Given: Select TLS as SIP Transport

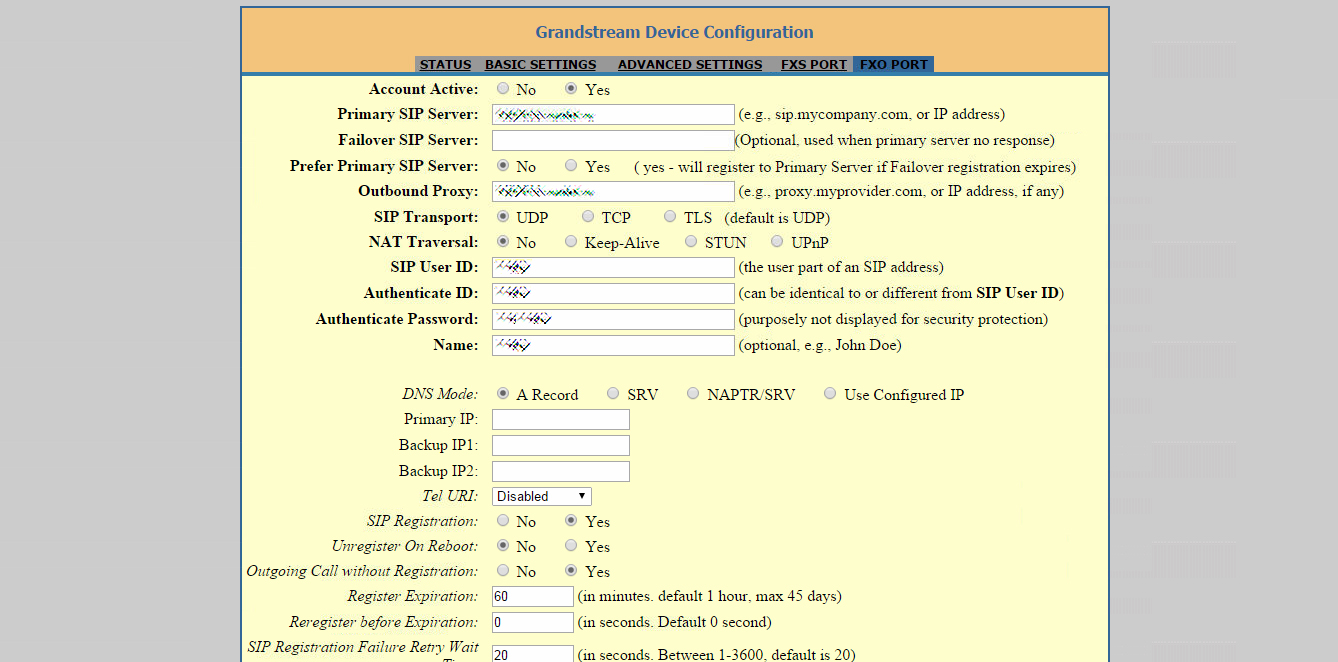Looking at the screenshot, I should pos(670,217).
